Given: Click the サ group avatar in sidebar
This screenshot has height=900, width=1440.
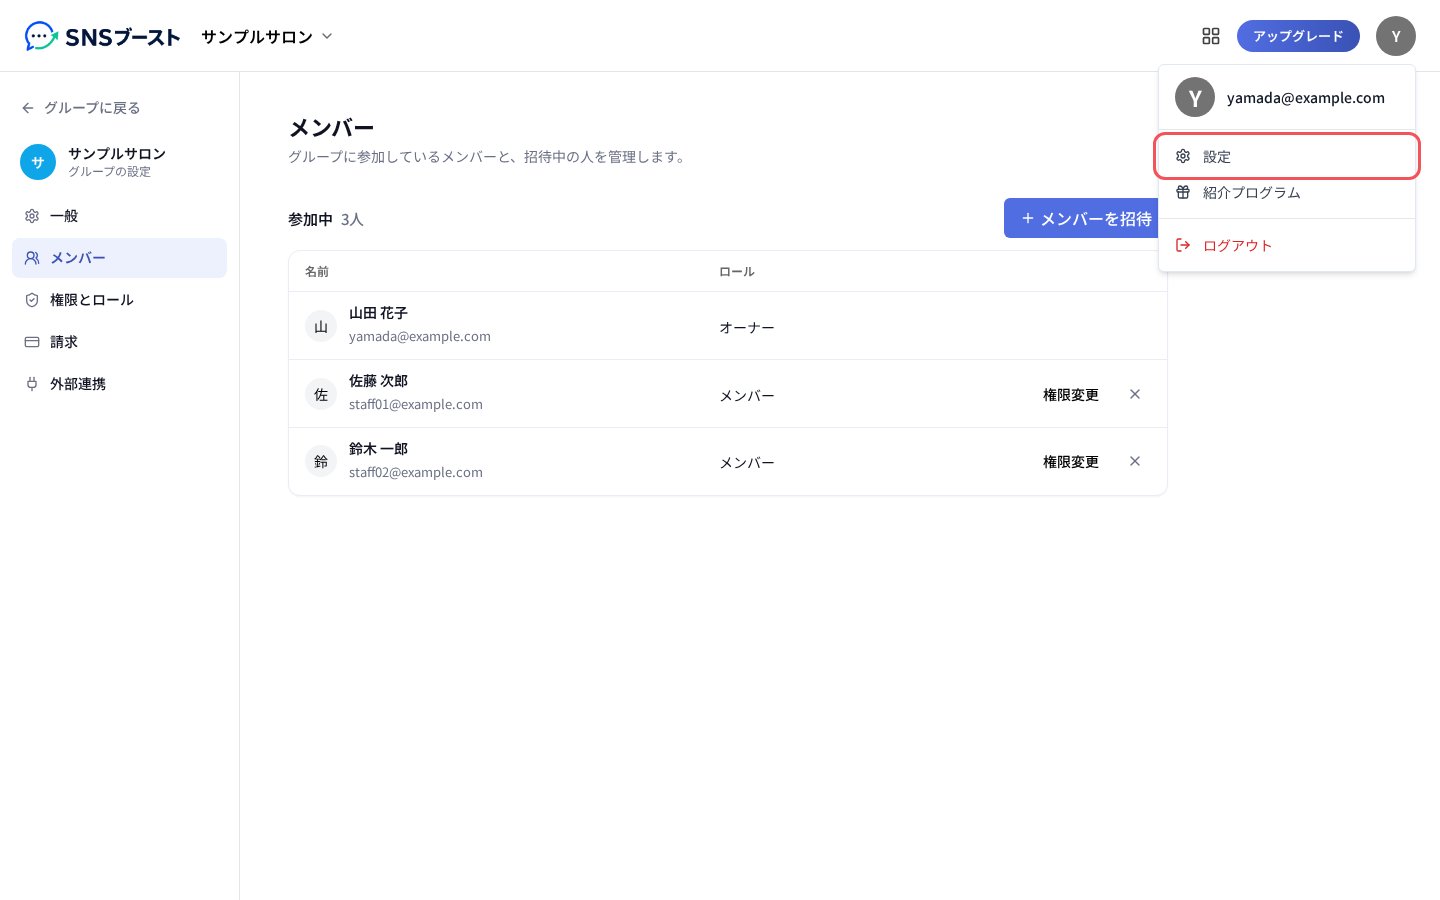Looking at the screenshot, I should pos(38,162).
